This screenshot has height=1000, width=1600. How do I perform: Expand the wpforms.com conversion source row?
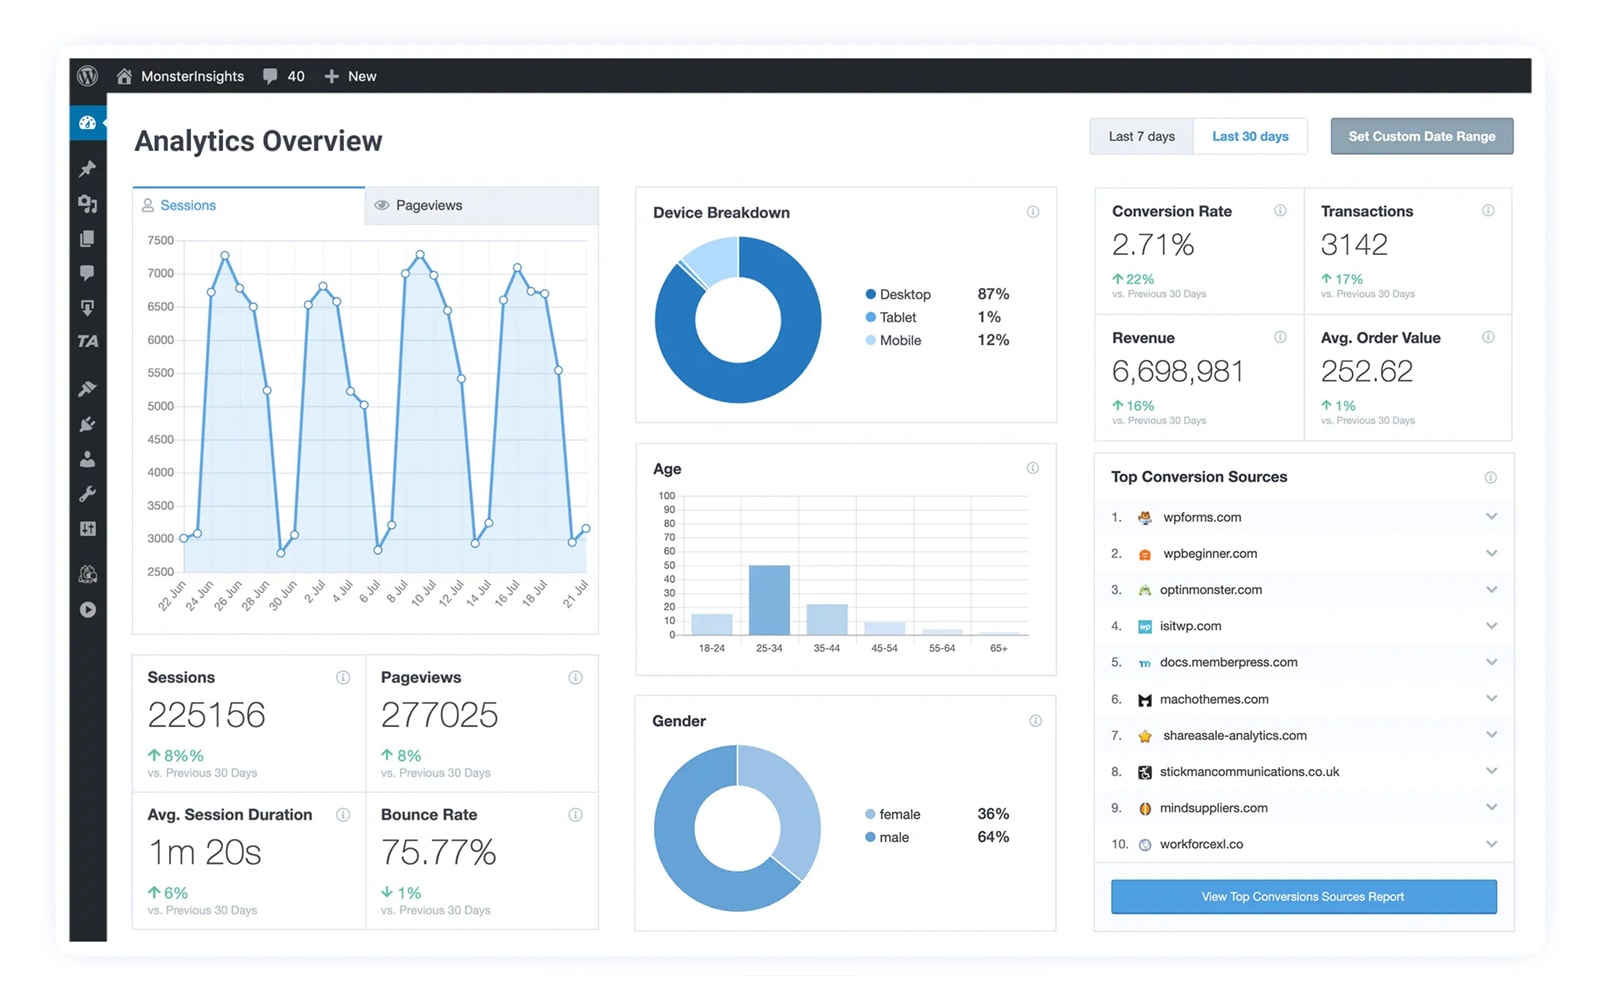[1491, 517]
